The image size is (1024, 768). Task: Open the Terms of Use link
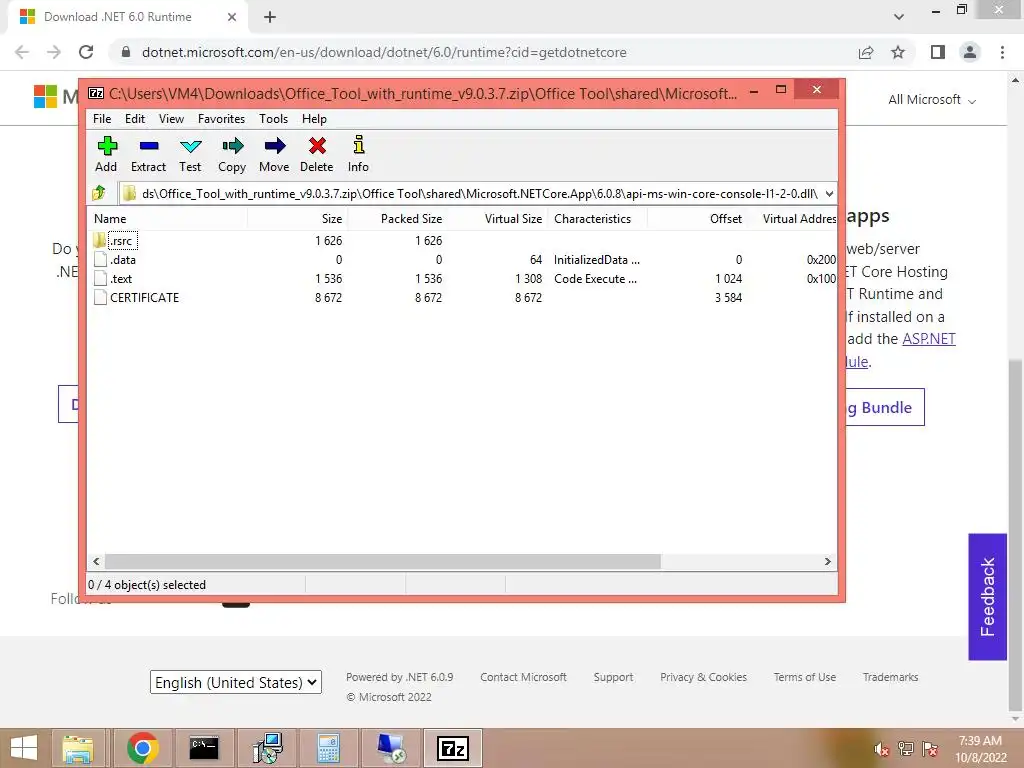pyautogui.click(x=805, y=677)
